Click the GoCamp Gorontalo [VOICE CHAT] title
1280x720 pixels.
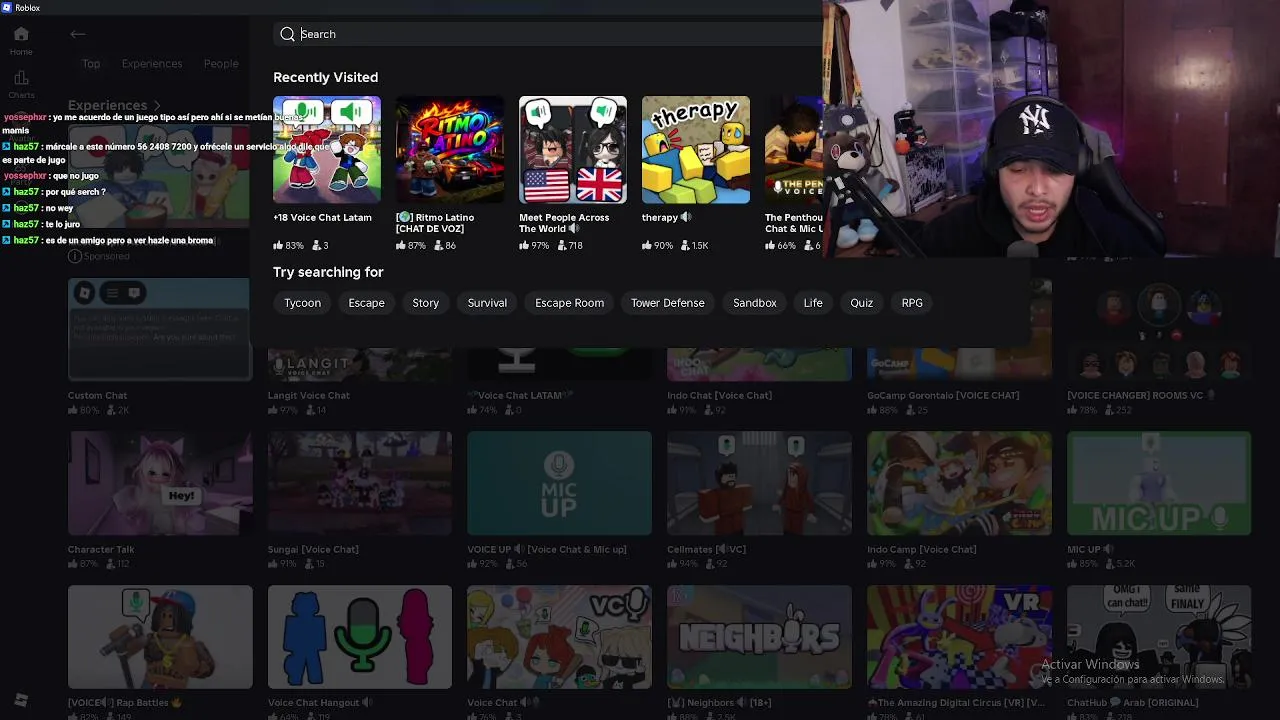(x=943, y=395)
